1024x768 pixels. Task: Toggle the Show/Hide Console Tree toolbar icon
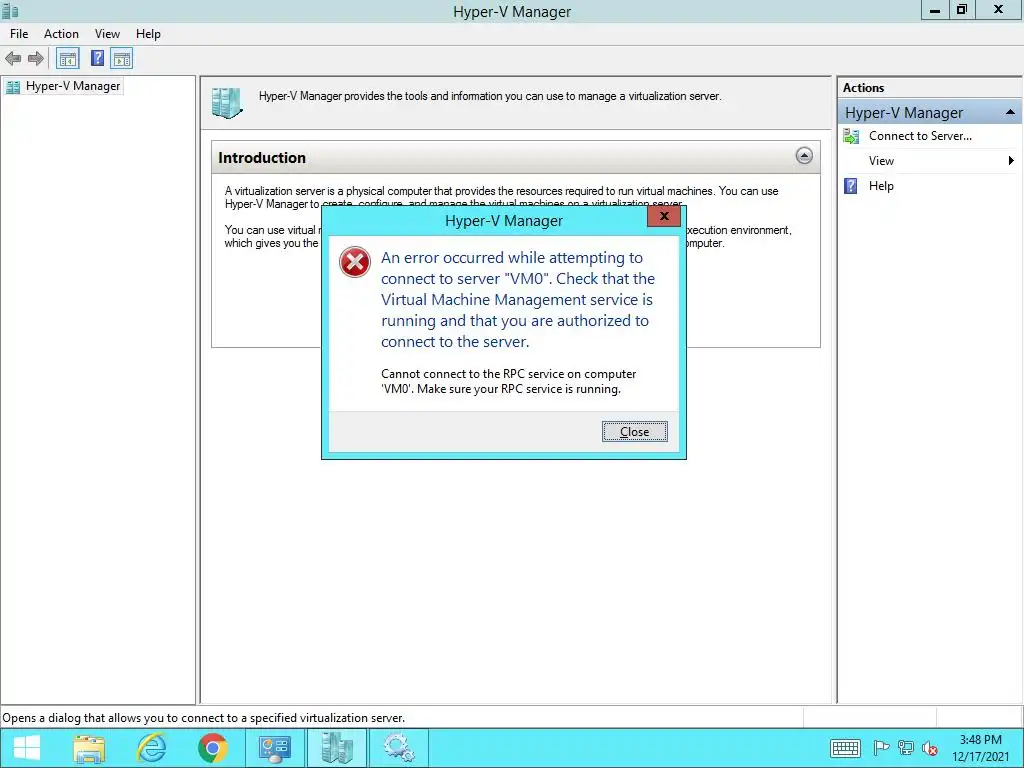pyautogui.click(x=68, y=59)
